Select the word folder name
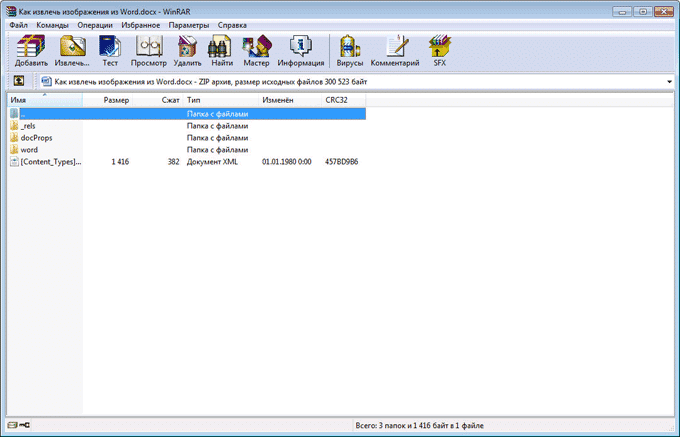680x437 pixels. coord(29,150)
